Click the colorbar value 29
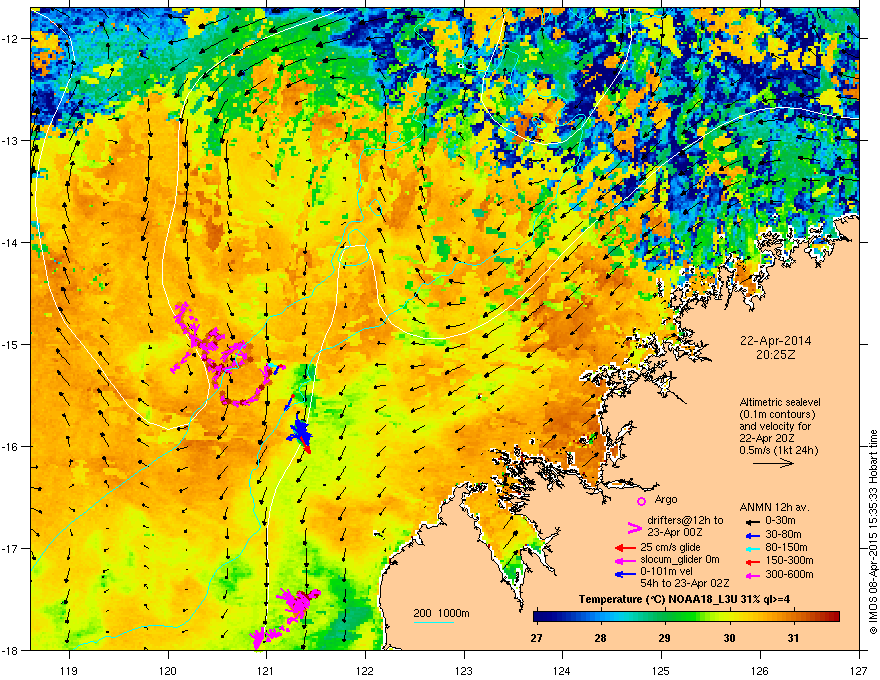The image size is (880, 680). click(x=664, y=638)
